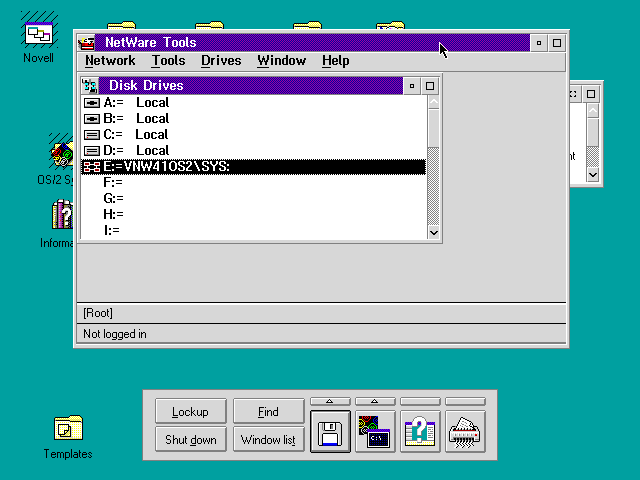Select the 'I:=' drive row
This screenshot has width=640, height=480.
point(253,230)
